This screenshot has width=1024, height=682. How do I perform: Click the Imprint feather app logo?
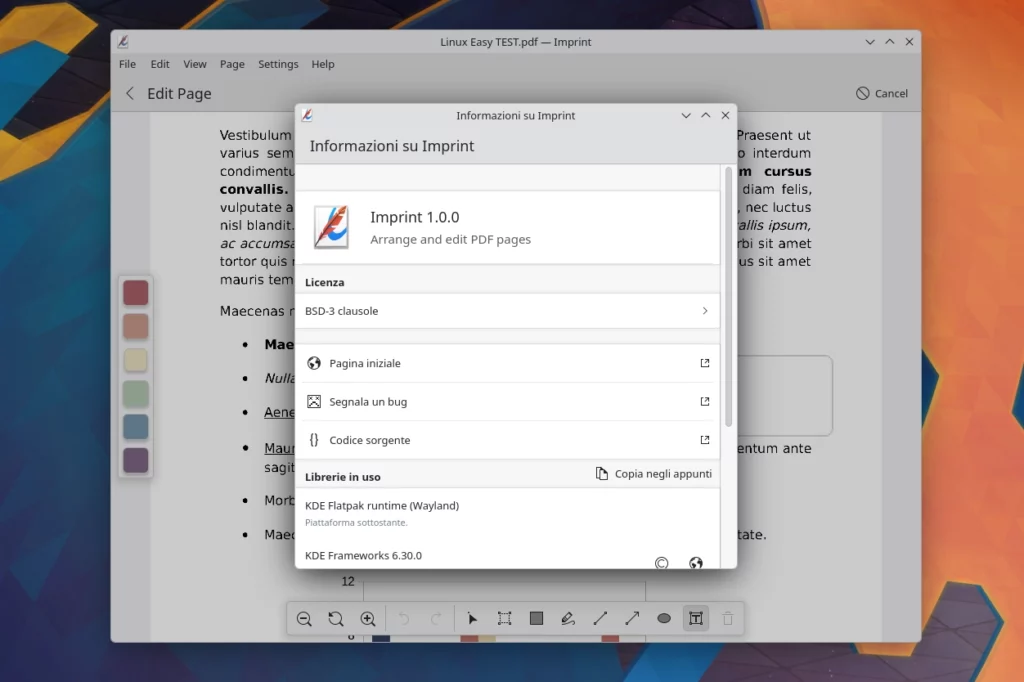(331, 227)
